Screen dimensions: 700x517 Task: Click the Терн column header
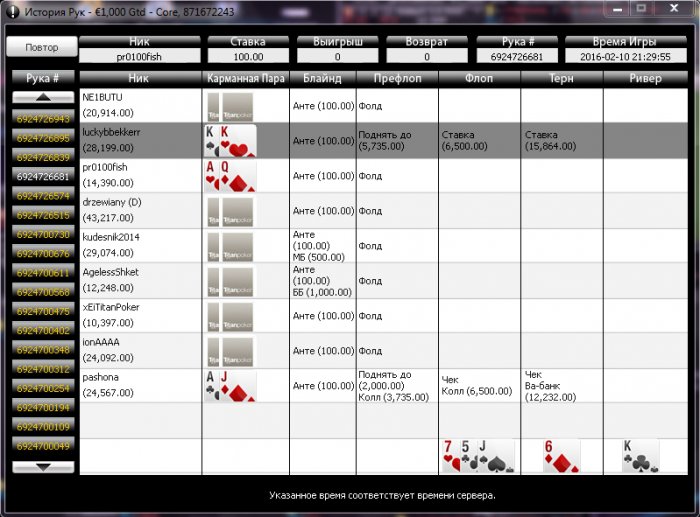562,78
